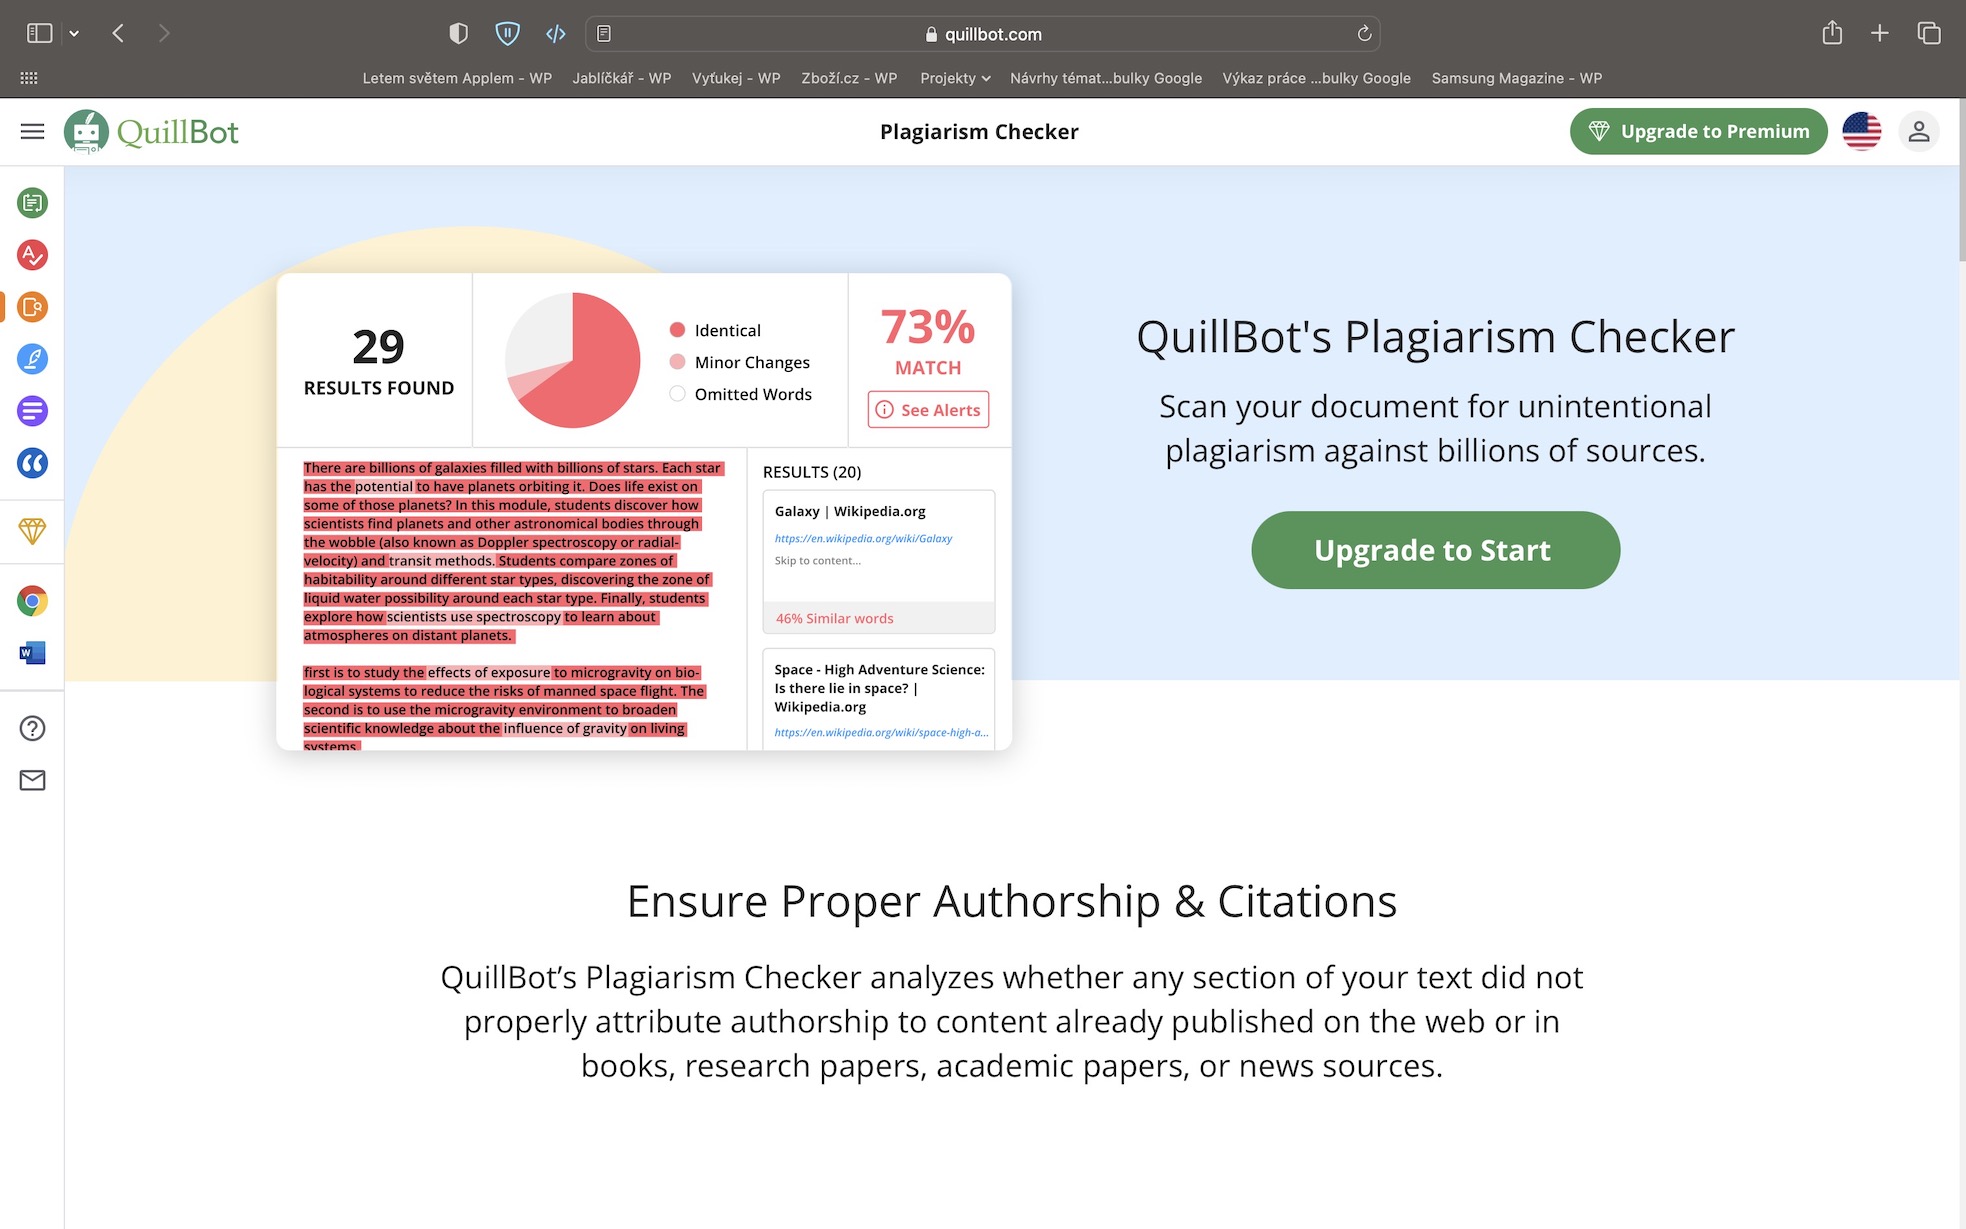Click the Upgrade to Premium button

click(1698, 131)
